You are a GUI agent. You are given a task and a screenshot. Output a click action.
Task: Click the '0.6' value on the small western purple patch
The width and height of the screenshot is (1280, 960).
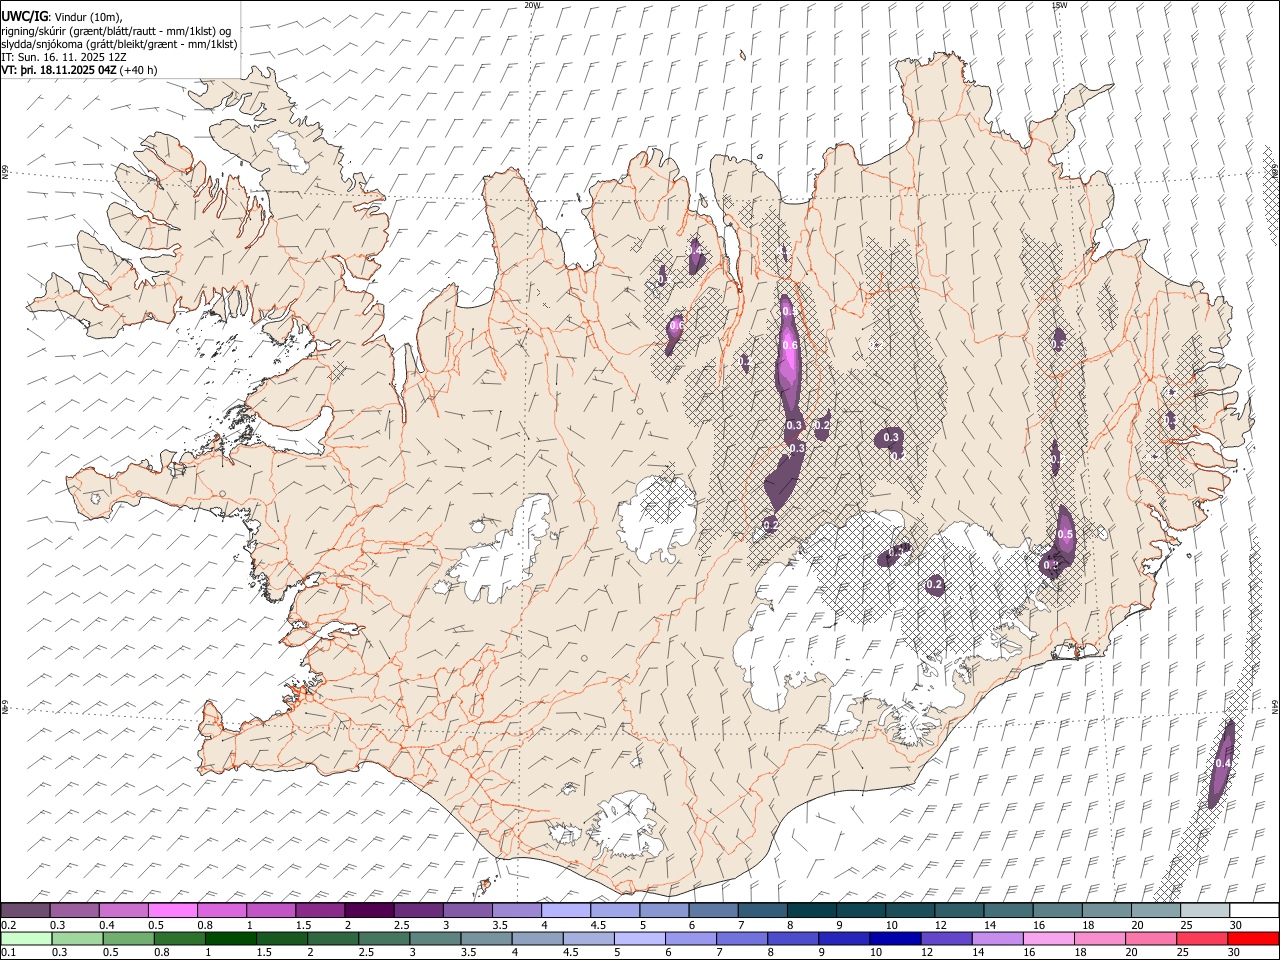tap(676, 325)
